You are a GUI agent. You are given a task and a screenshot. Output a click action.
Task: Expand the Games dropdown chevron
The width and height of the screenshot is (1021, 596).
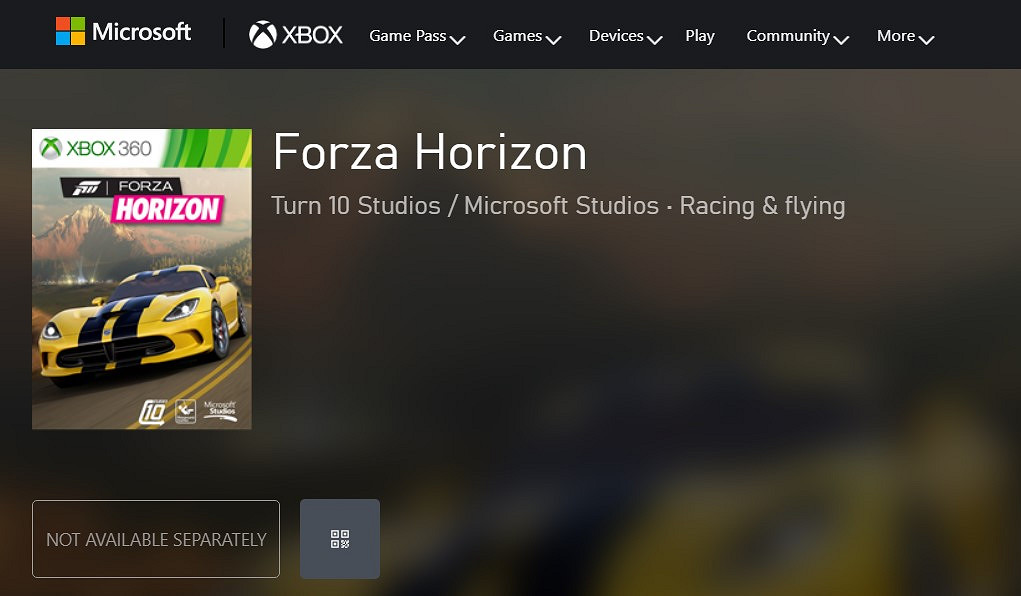point(553,39)
